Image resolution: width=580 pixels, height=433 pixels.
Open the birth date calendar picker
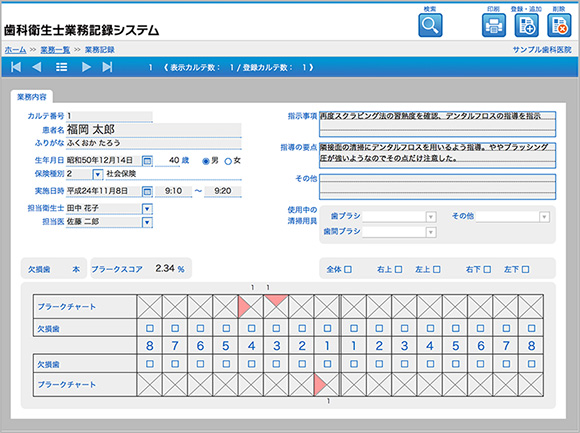point(147,161)
